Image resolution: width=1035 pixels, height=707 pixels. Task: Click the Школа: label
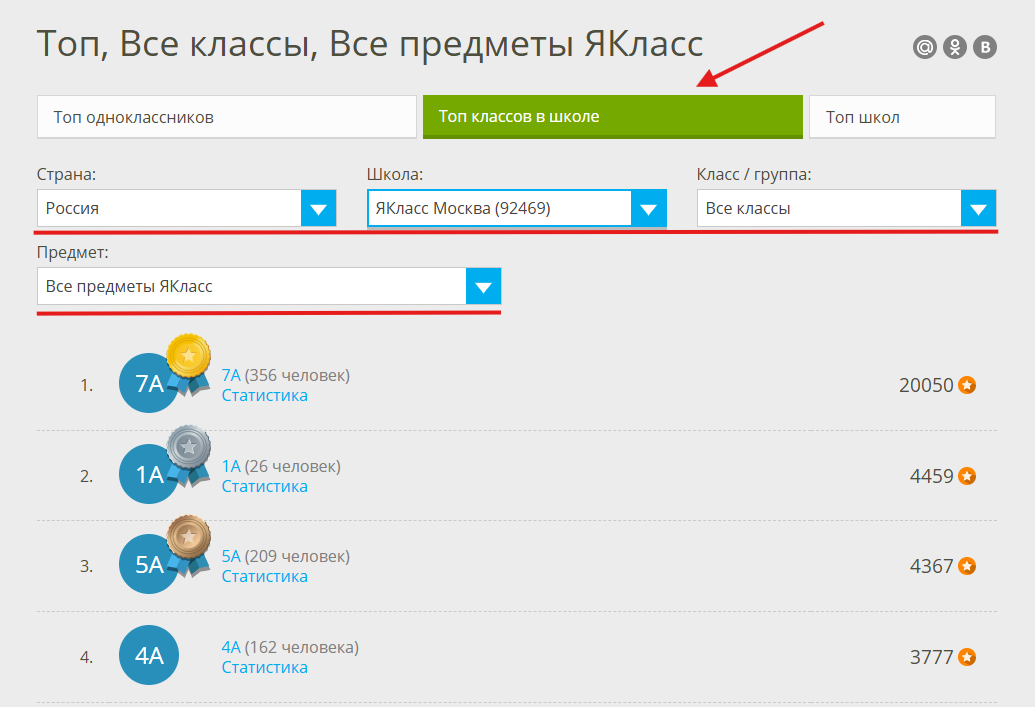(x=395, y=174)
